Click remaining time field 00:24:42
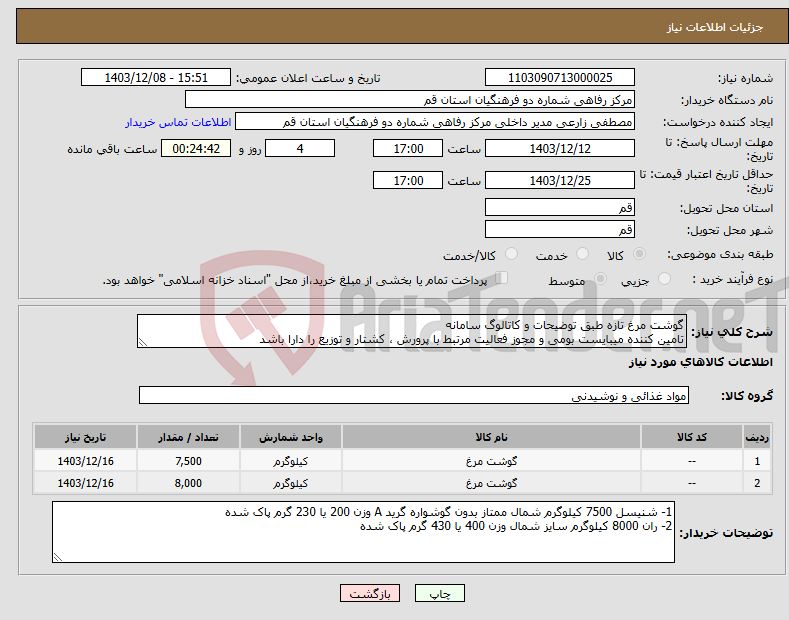 196,148
